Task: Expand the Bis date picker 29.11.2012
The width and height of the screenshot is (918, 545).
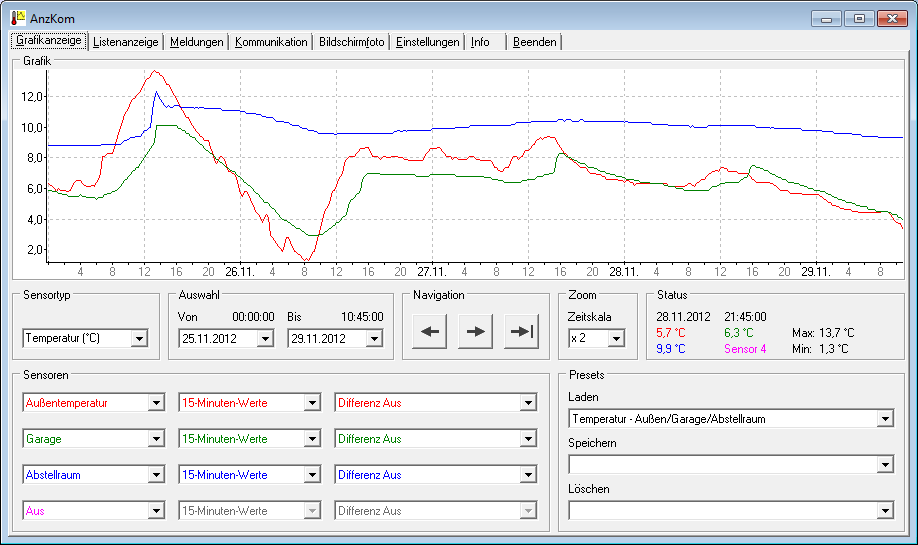Action: point(372,339)
